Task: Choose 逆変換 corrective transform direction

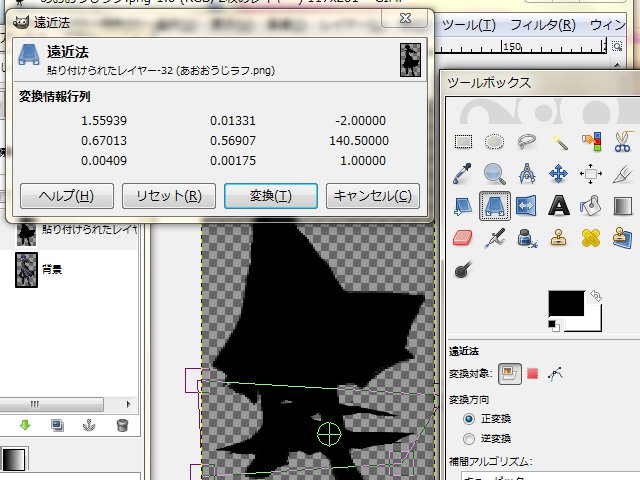Action: pos(469,439)
